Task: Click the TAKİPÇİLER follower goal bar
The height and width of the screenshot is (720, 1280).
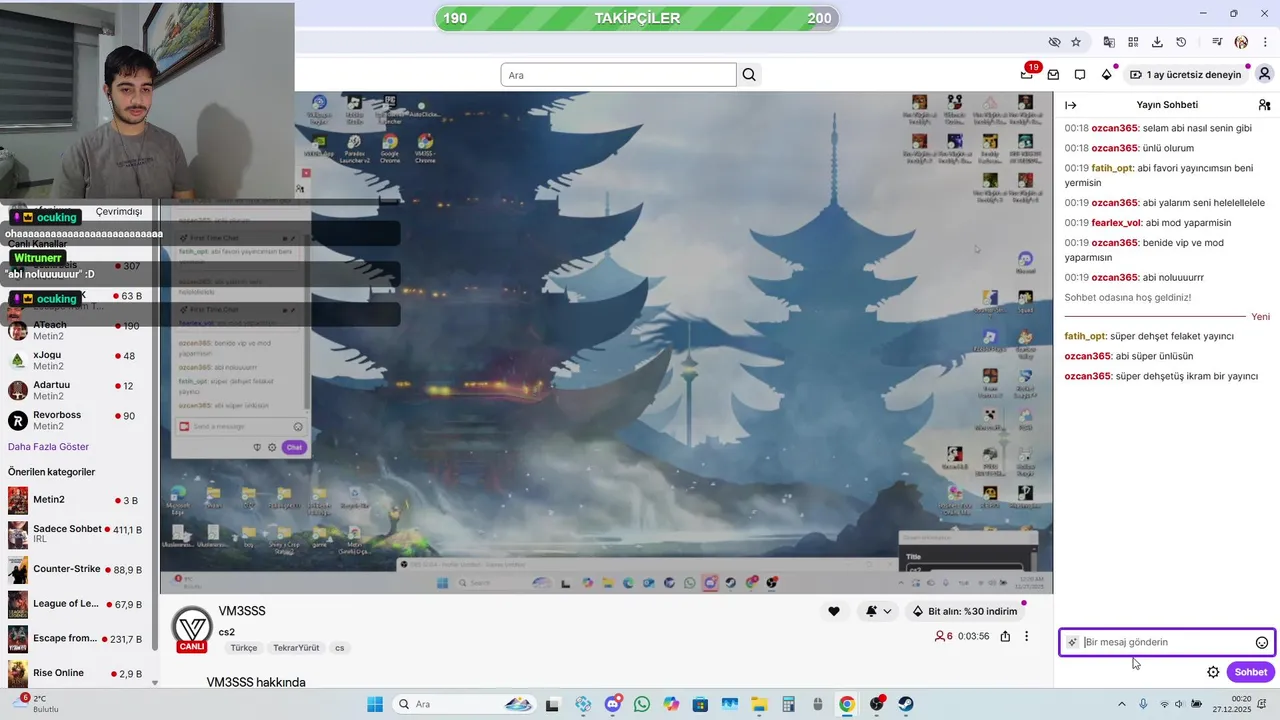Action: [x=637, y=18]
